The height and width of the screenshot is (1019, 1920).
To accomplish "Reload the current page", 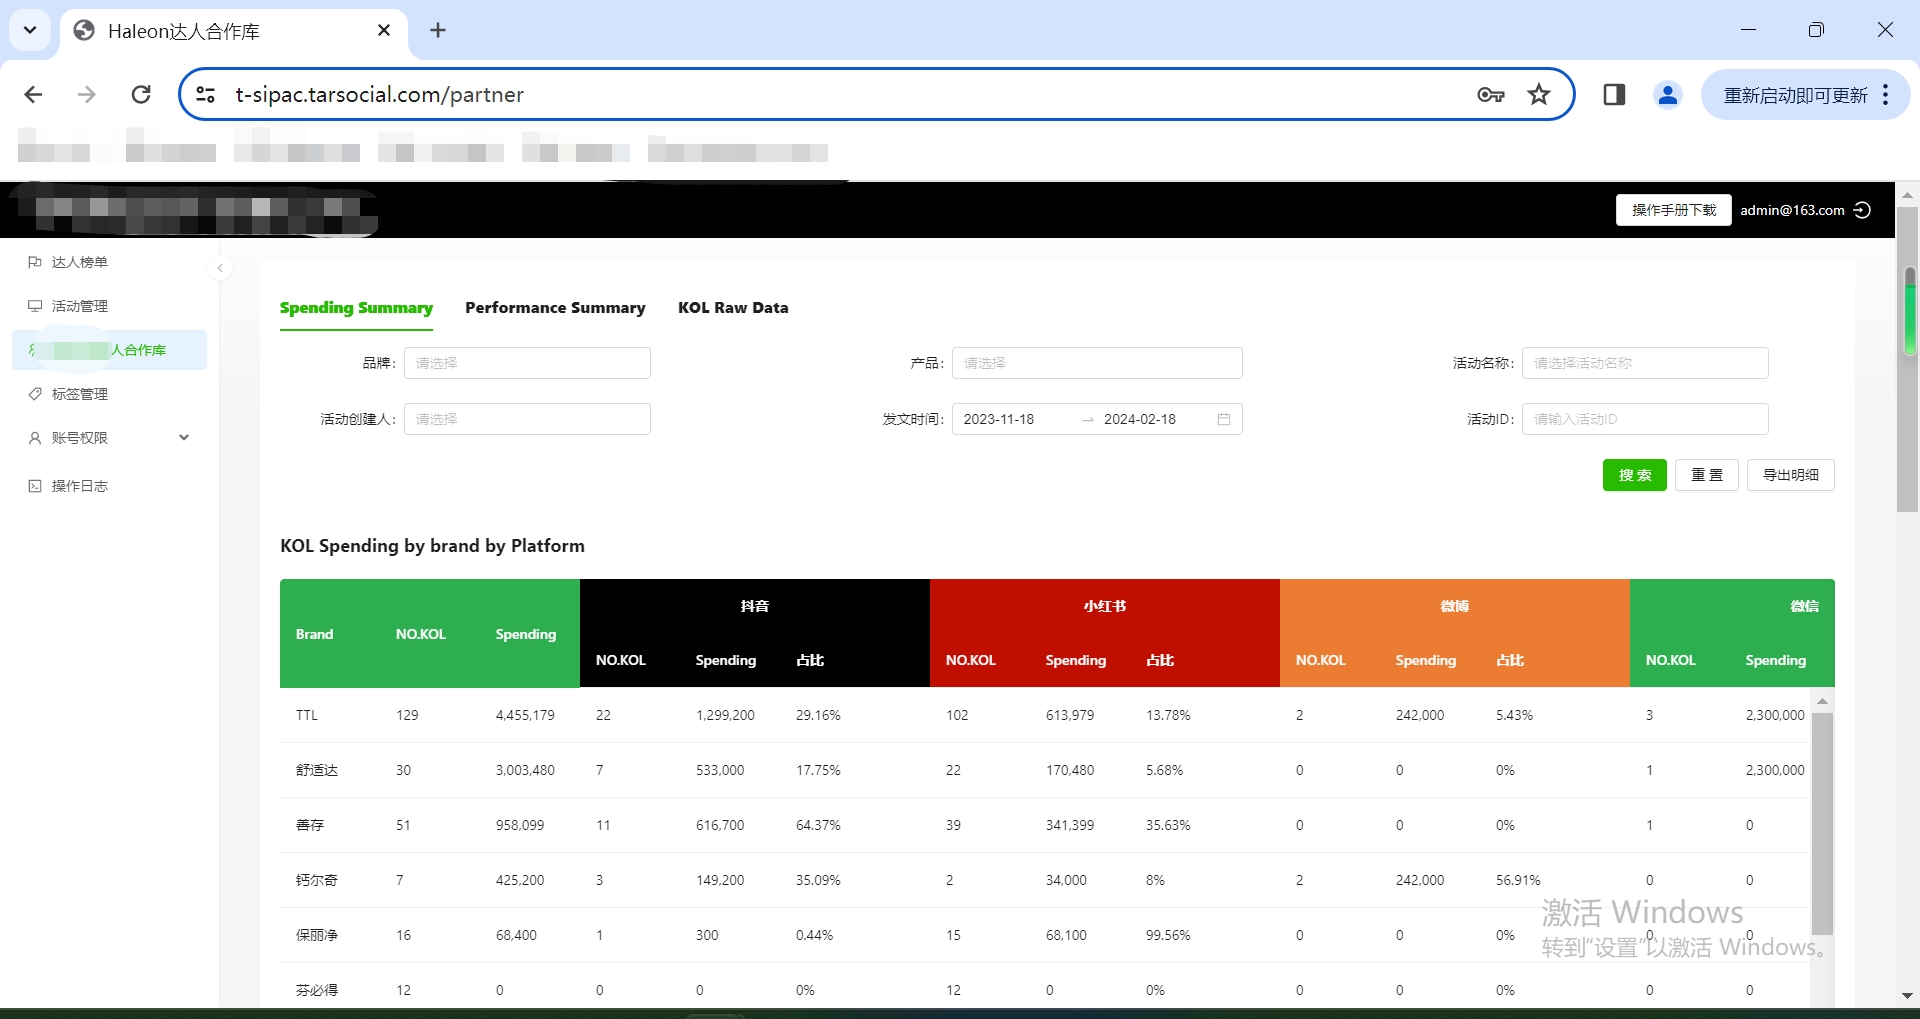I will (141, 94).
